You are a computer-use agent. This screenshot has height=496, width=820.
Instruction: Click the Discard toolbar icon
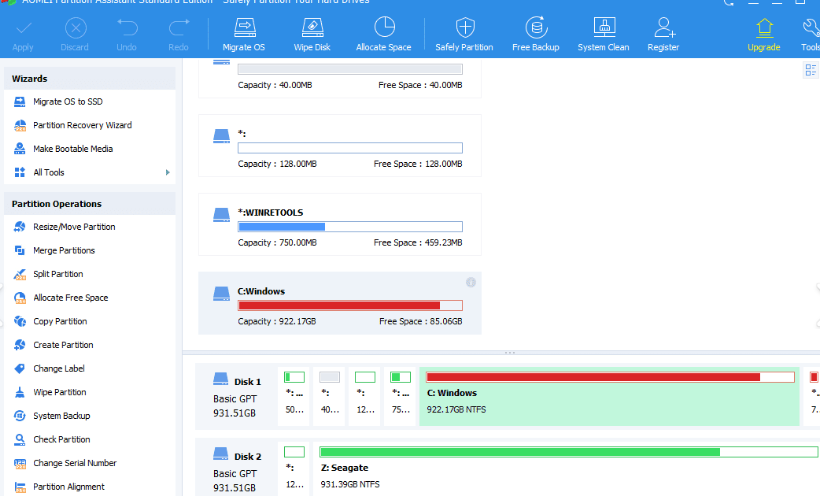tap(75, 28)
